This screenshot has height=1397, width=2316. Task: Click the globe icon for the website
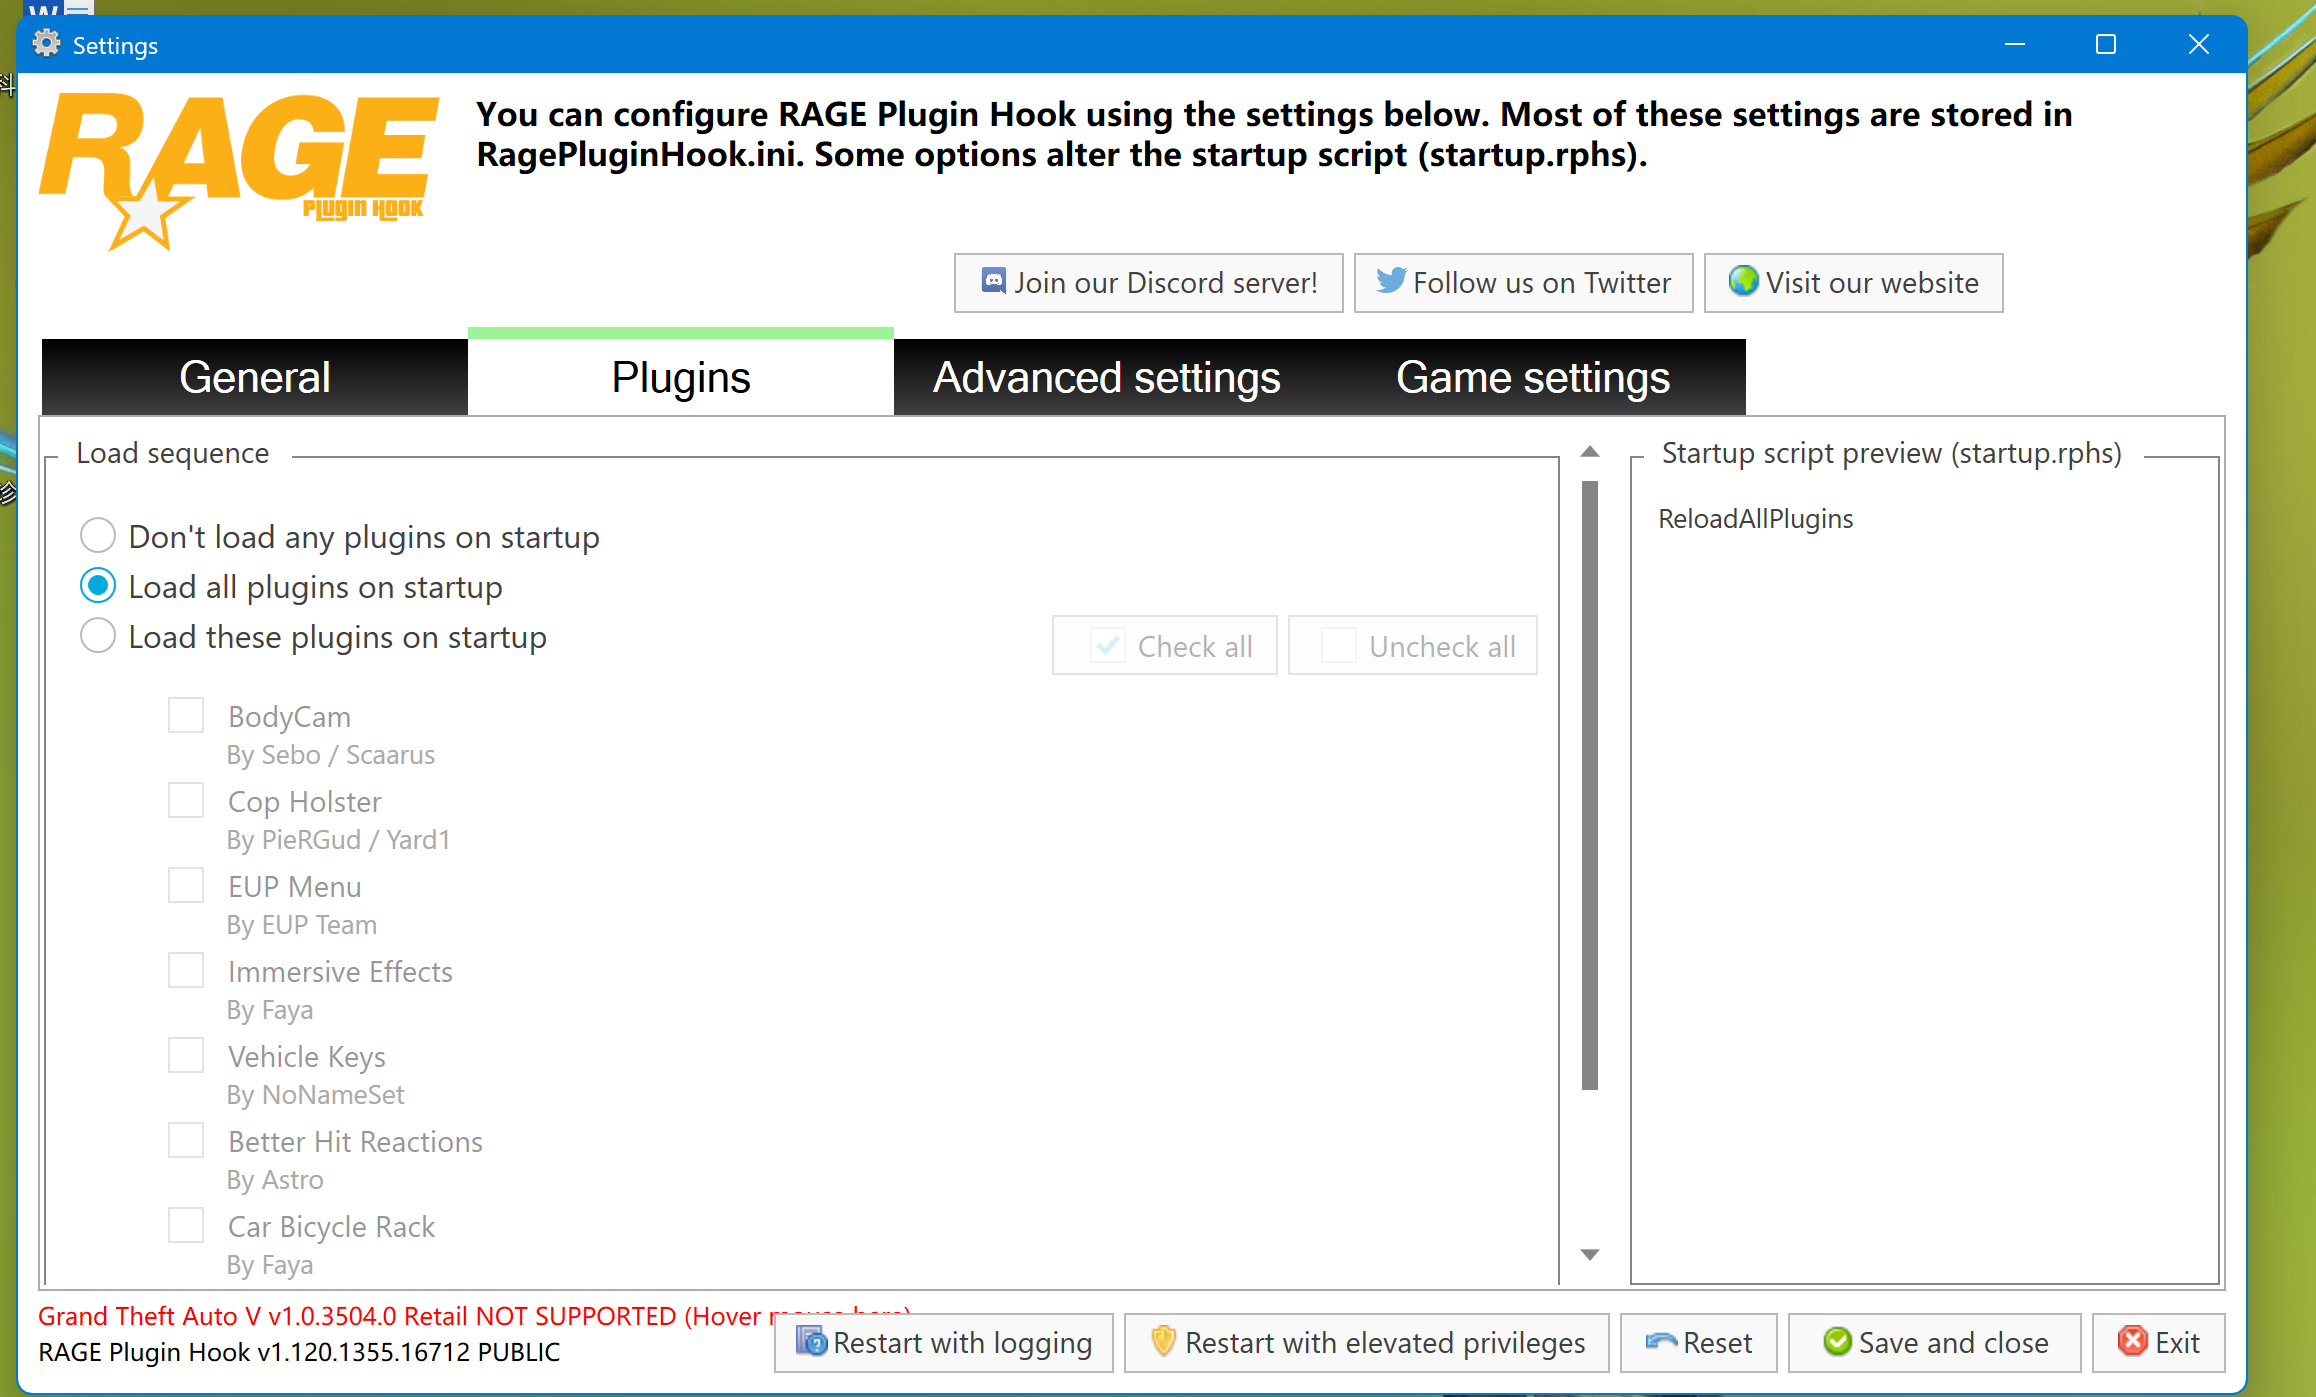[x=1743, y=281]
